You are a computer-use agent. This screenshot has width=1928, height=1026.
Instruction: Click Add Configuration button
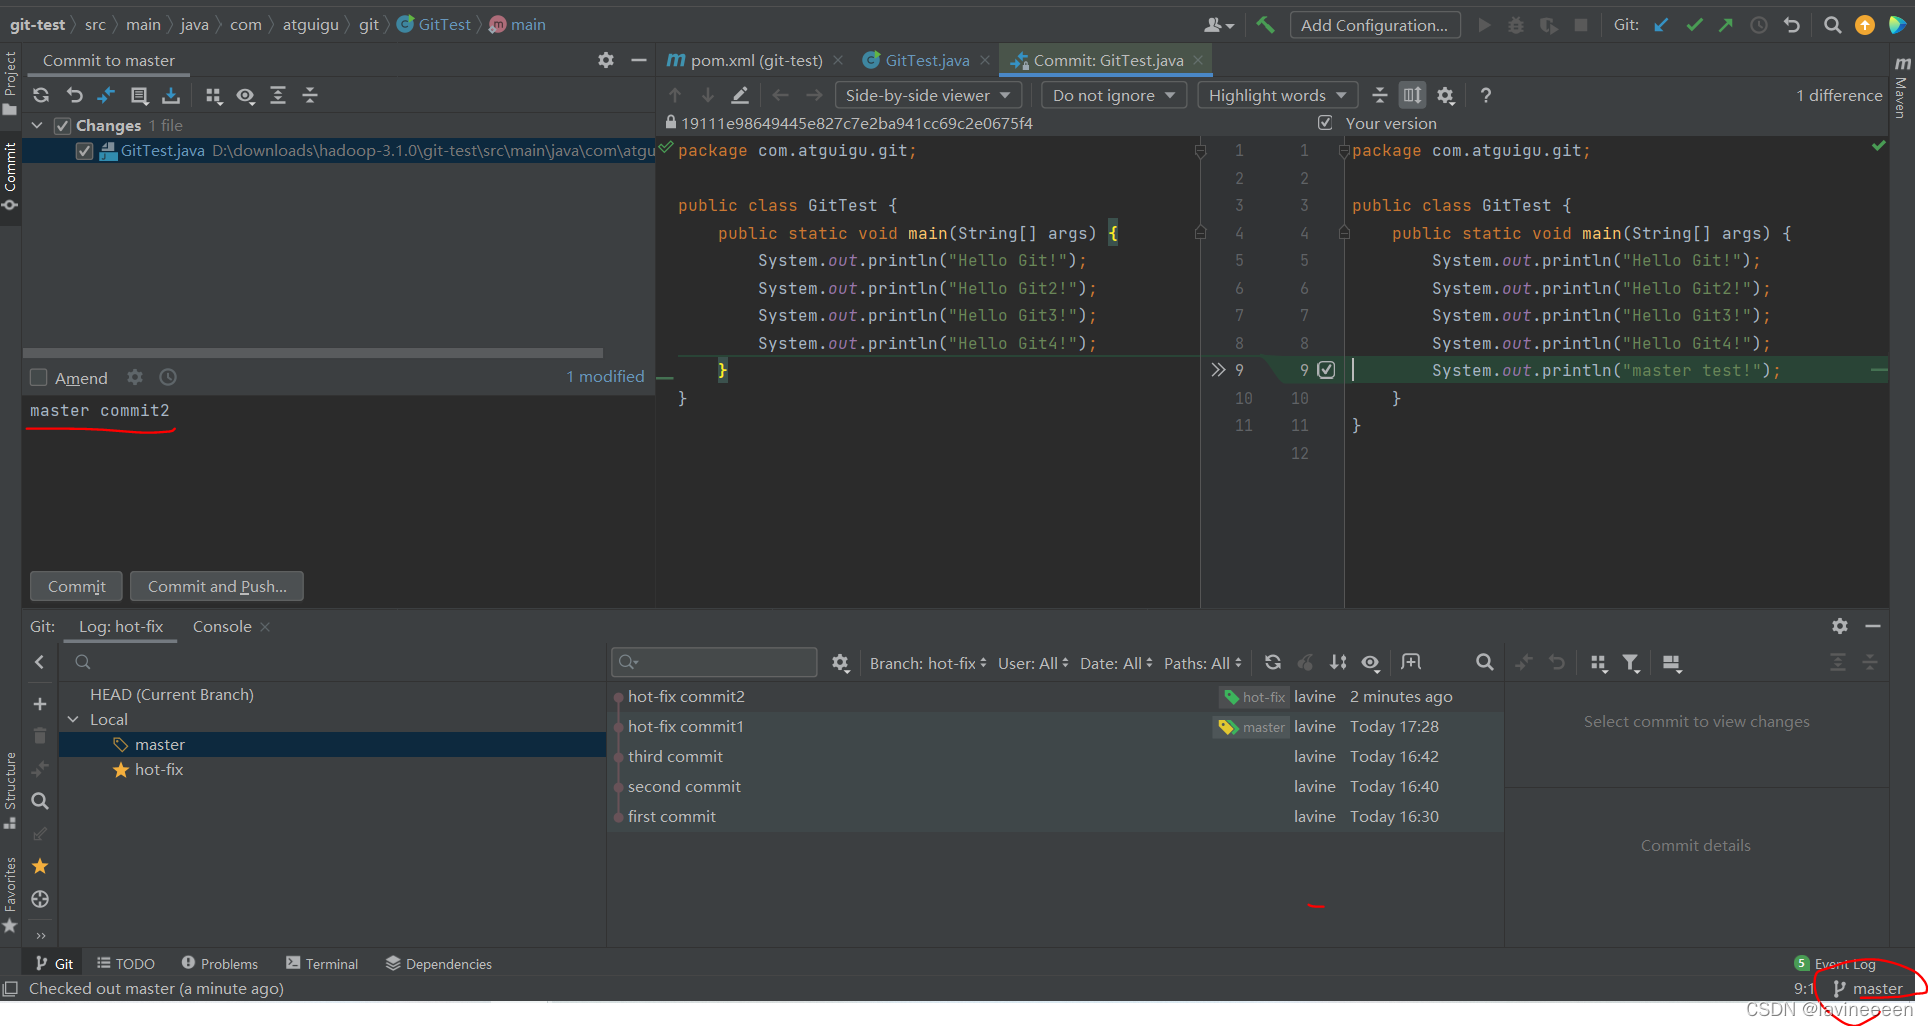(x=1374, y=25)
